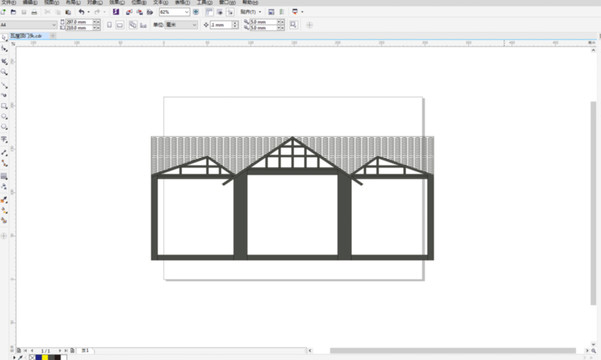Click the Open folder icon
The width and height of the screenshot is (601, 360).
[x=13, y=12]
